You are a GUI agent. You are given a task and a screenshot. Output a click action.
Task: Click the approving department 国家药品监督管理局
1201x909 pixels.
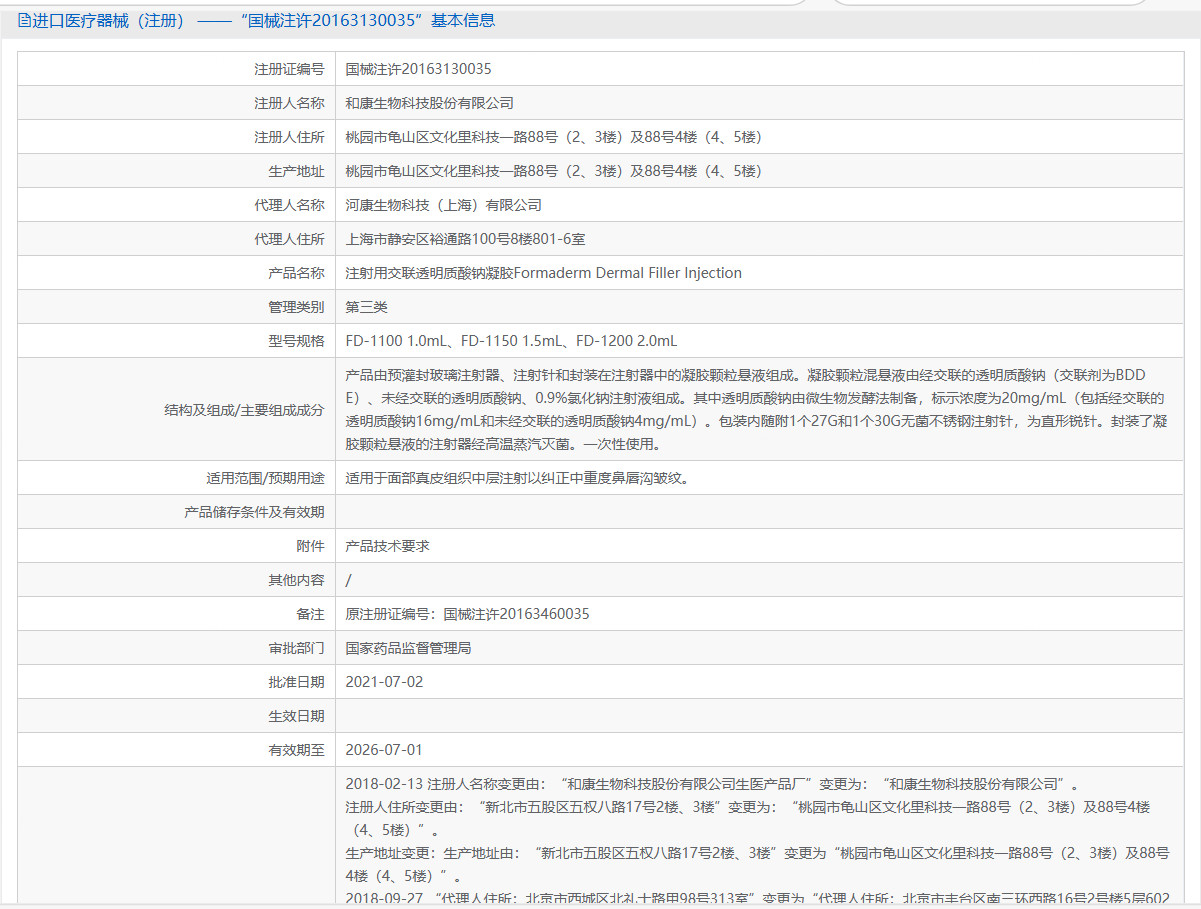[x=408, y=648]
